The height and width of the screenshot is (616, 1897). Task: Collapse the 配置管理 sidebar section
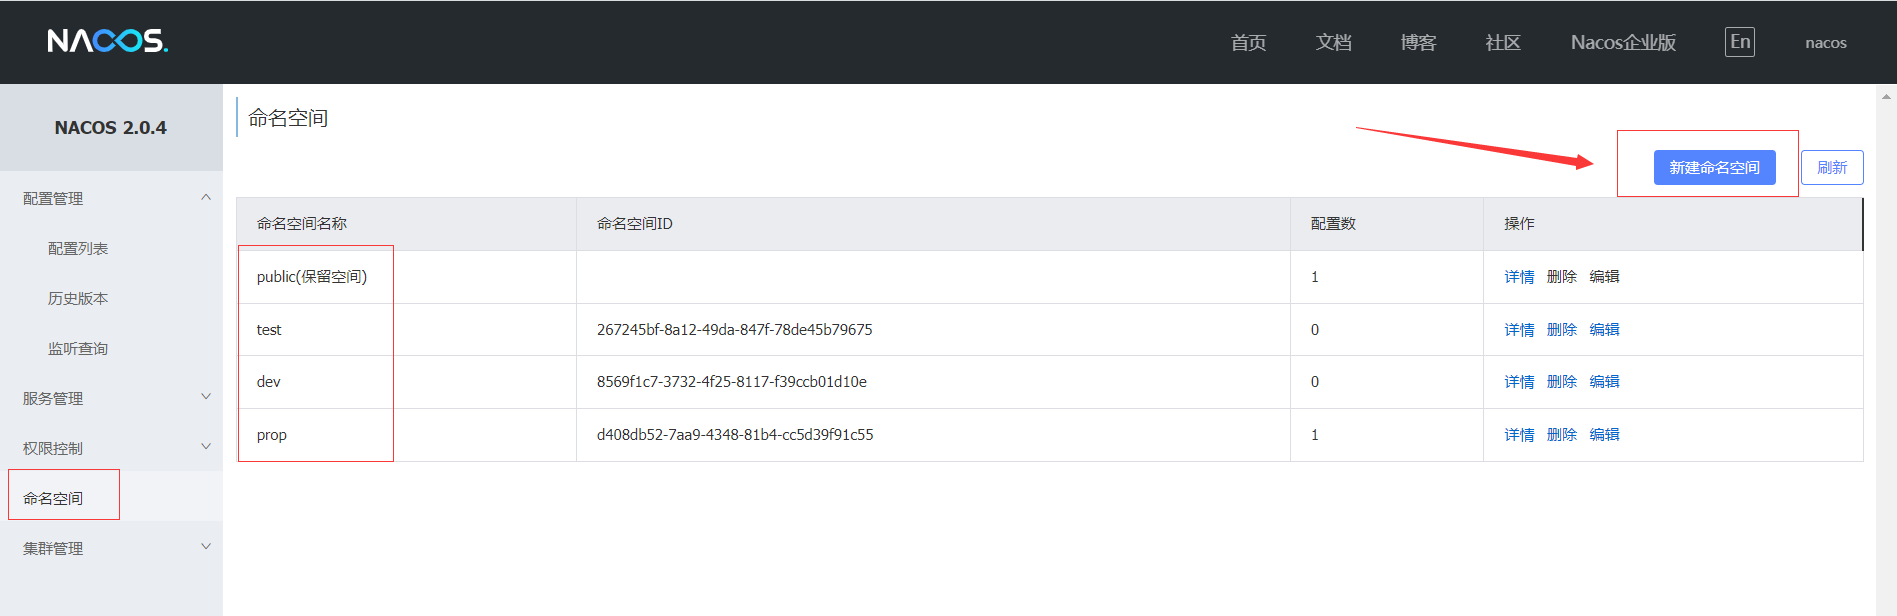tap(205, 198)
